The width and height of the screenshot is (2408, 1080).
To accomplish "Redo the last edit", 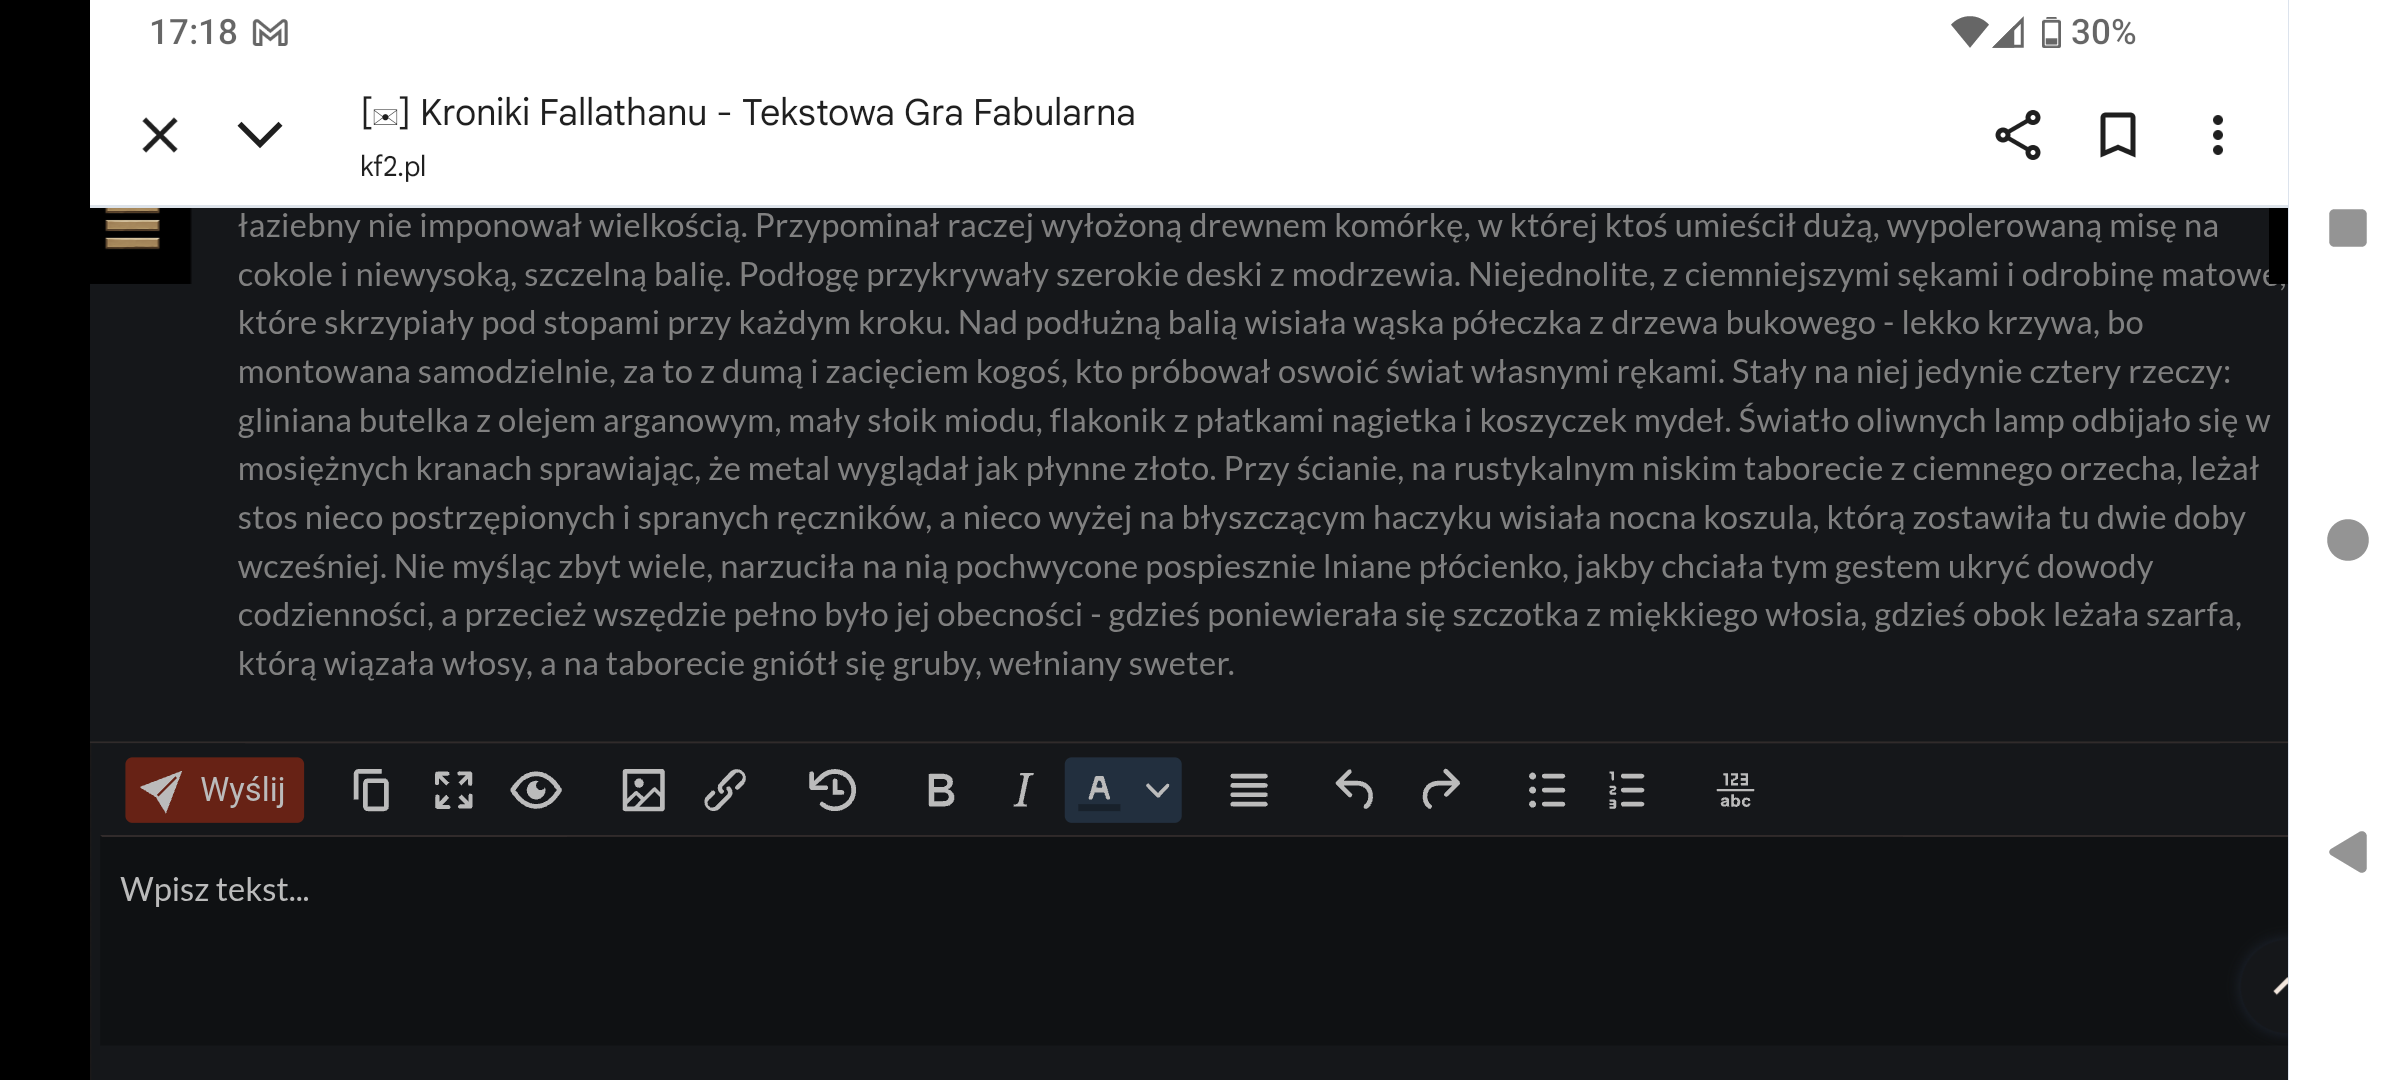I will tap(1440, 790).
